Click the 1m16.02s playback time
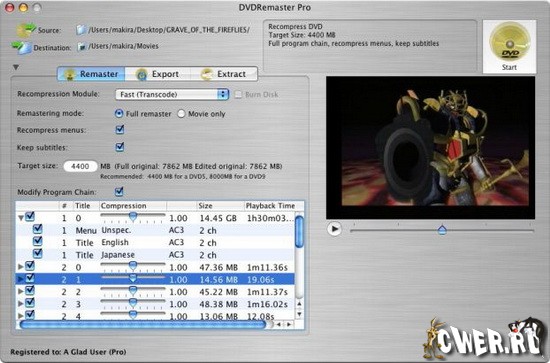550x363 pixels. click(267, 304)
